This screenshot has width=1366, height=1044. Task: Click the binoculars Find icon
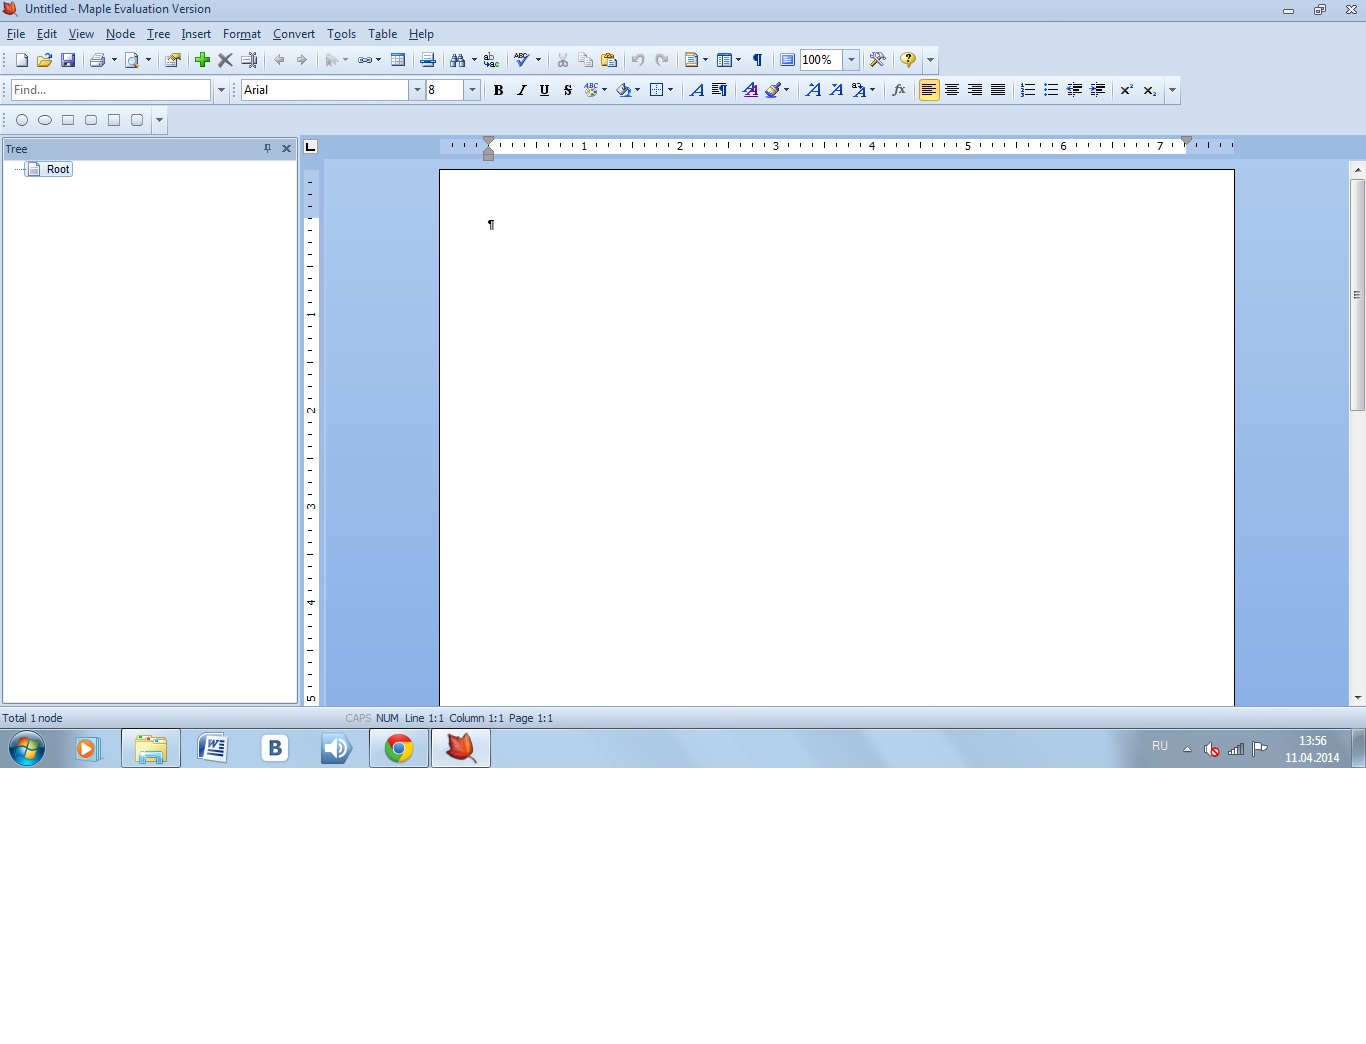tap(457, 60)
